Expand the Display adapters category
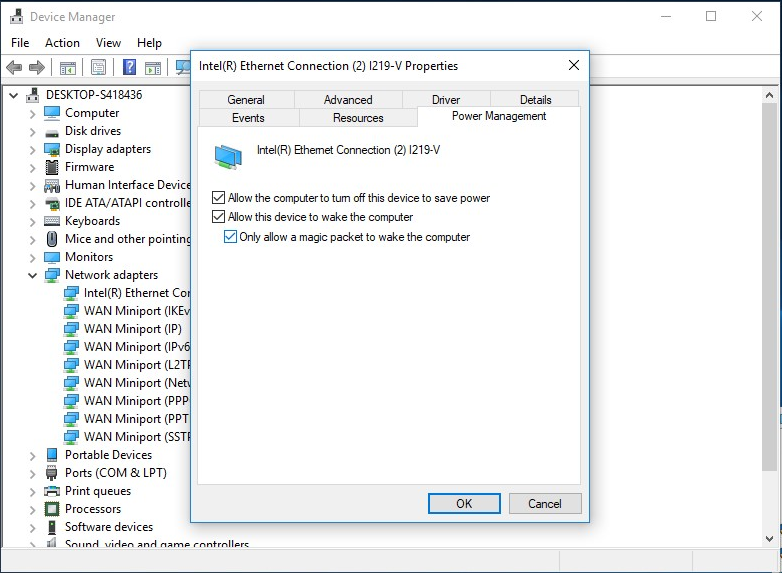The height and width of the screenshot is (573, 782). tap(32, 150)
